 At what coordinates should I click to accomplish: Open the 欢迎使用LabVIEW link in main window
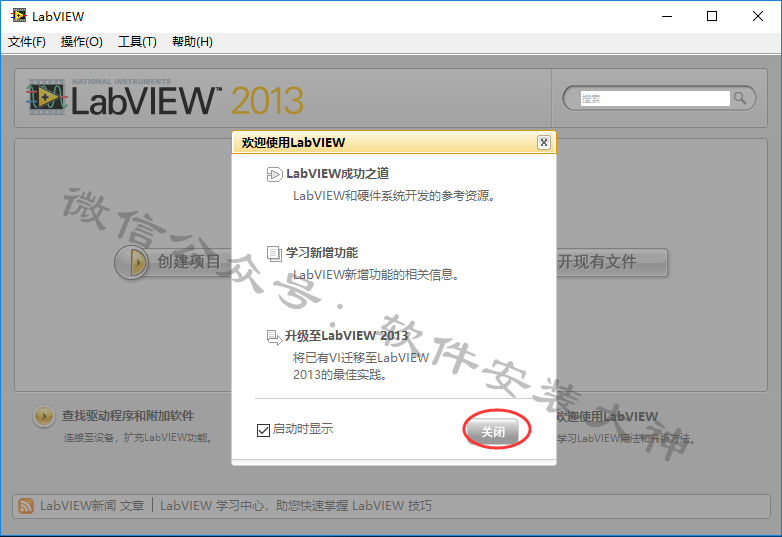[x=606, y=416]
